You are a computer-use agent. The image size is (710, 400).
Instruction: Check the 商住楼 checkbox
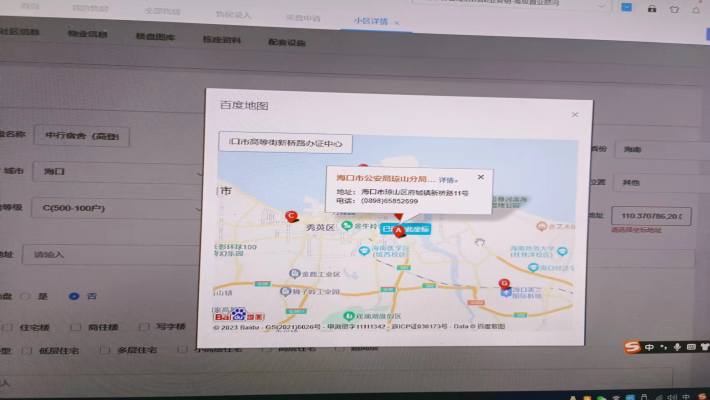pyautogui.click(x=76, y=327)
